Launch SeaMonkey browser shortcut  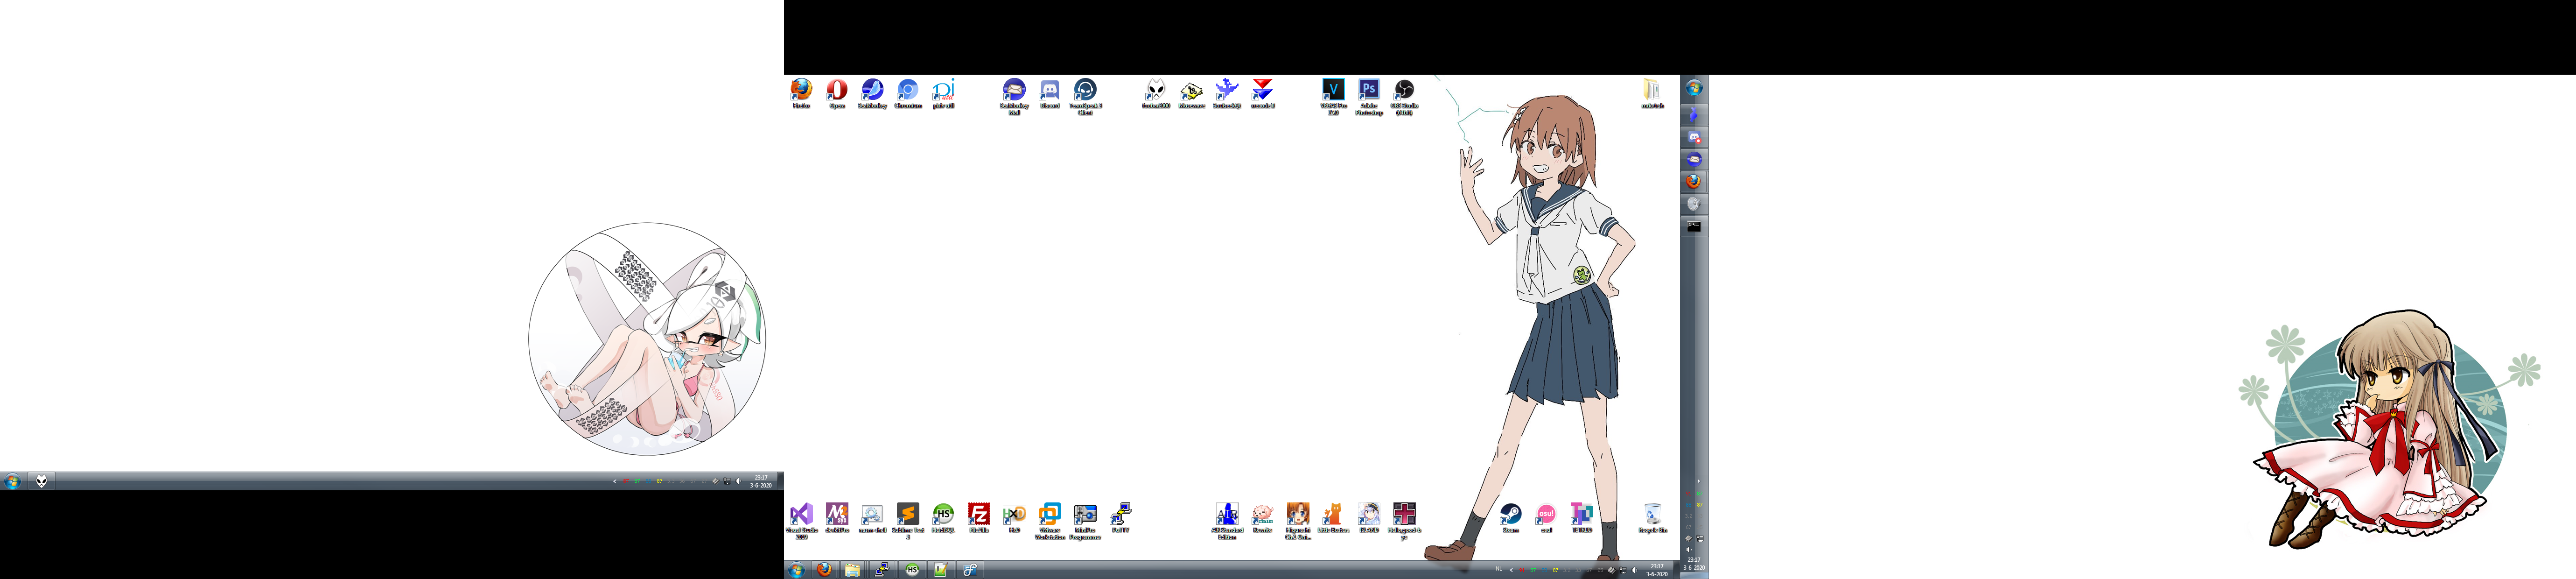point(872,94)
